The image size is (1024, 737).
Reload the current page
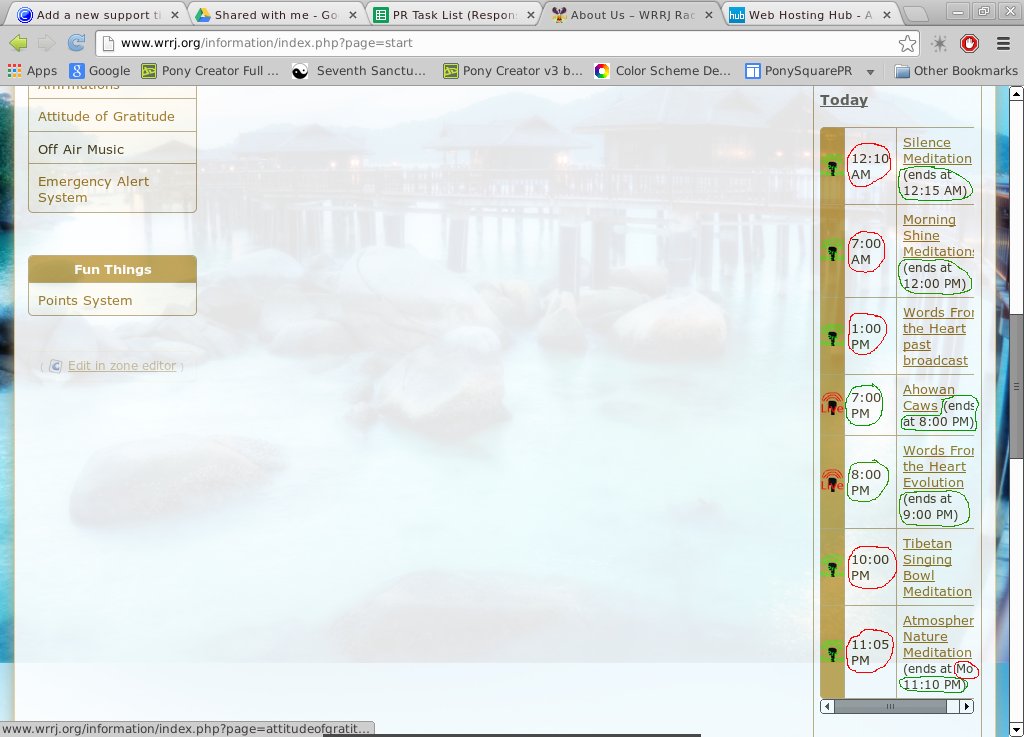[x=75, y=44]
